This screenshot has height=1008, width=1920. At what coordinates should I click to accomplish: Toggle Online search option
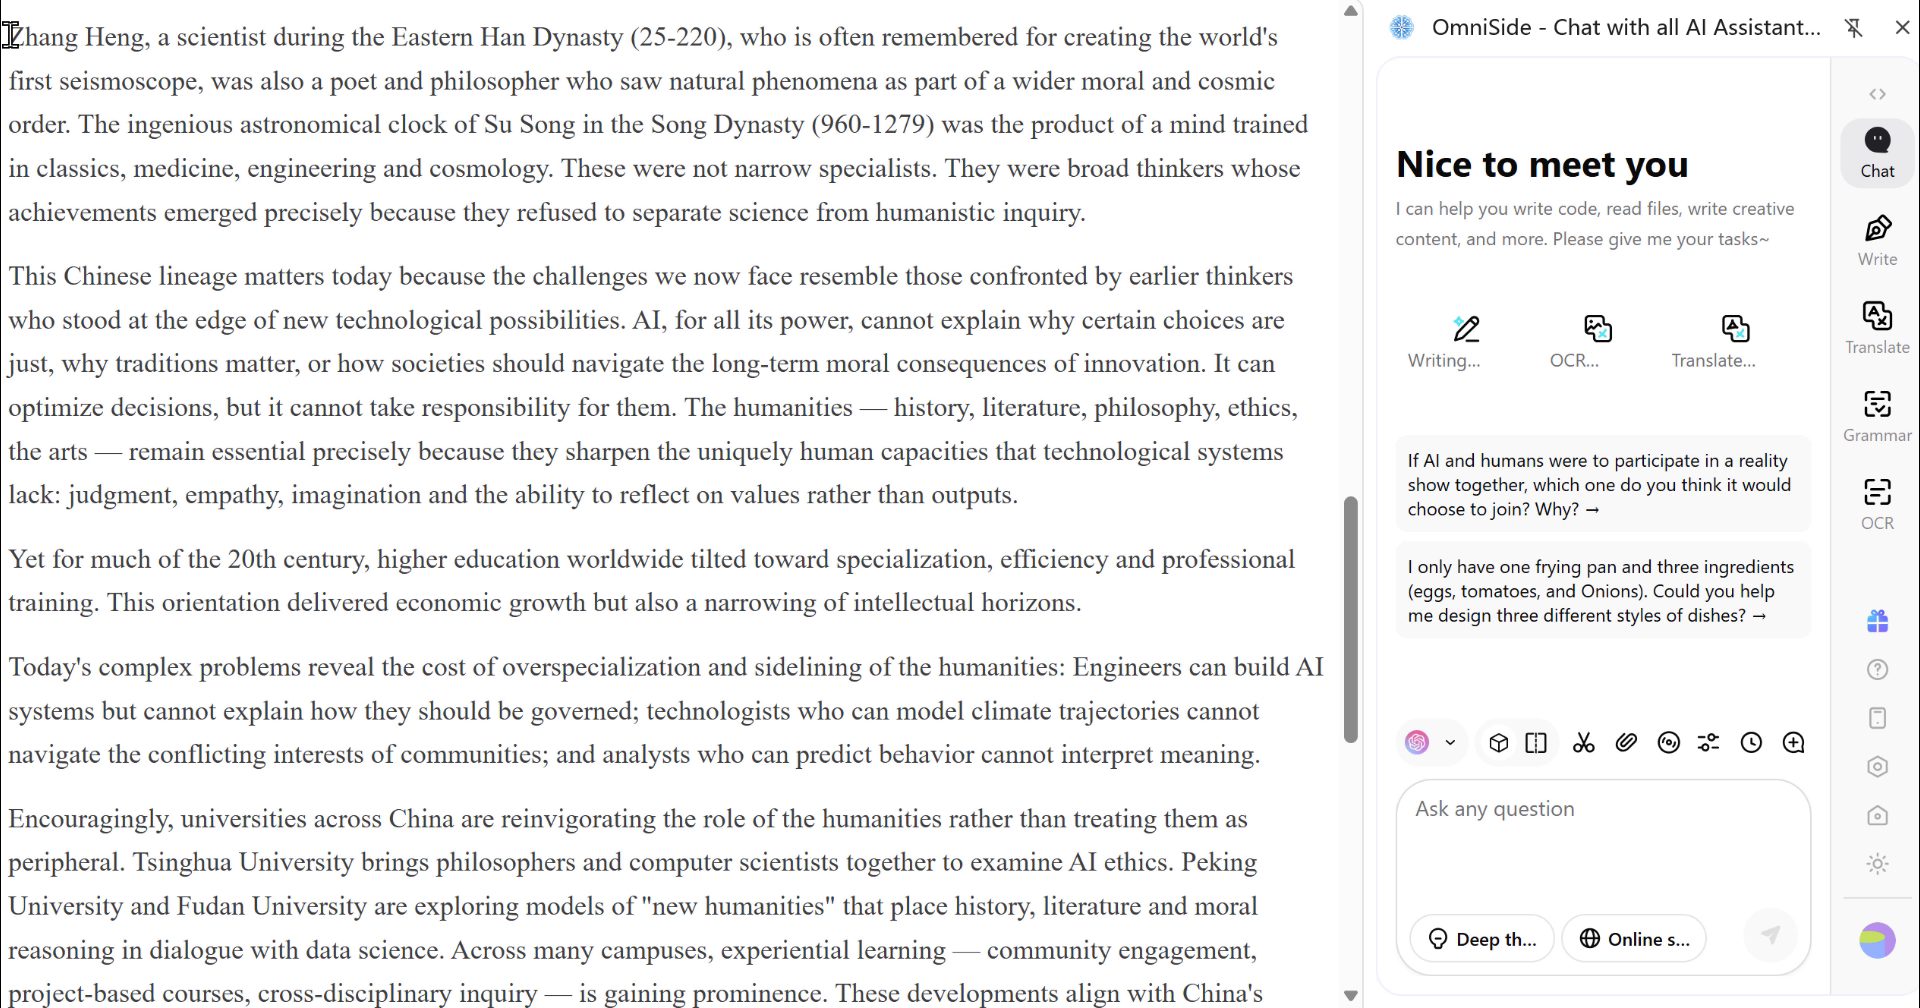(x=1633, y=939)
